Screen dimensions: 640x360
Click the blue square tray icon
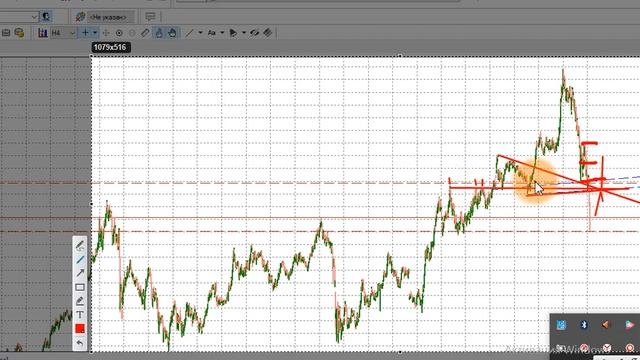pyautogui.click(x=561, y=325)
